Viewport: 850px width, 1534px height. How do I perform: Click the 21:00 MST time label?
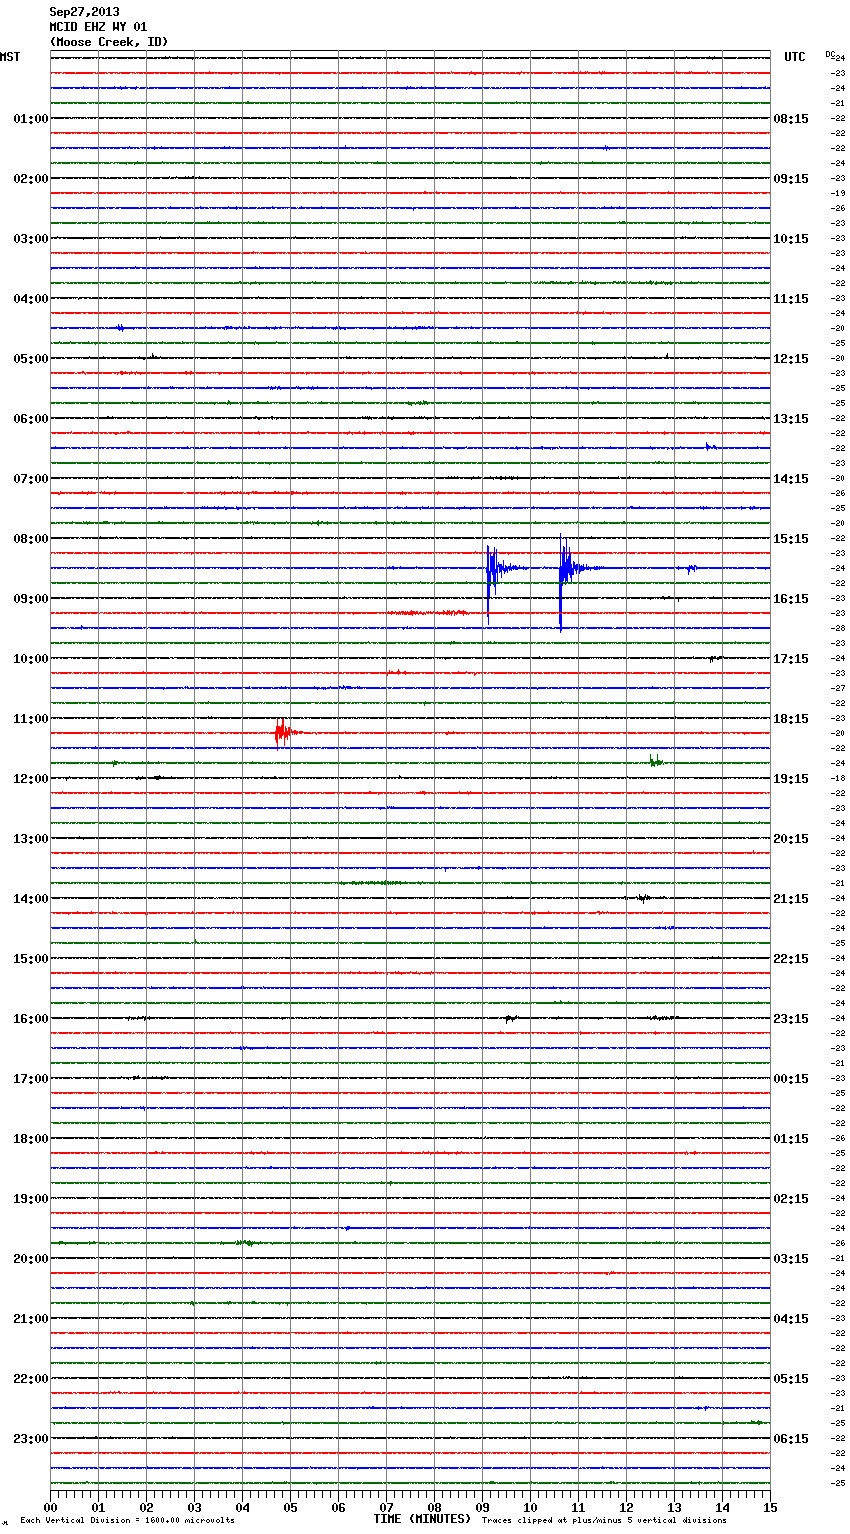31,1319
